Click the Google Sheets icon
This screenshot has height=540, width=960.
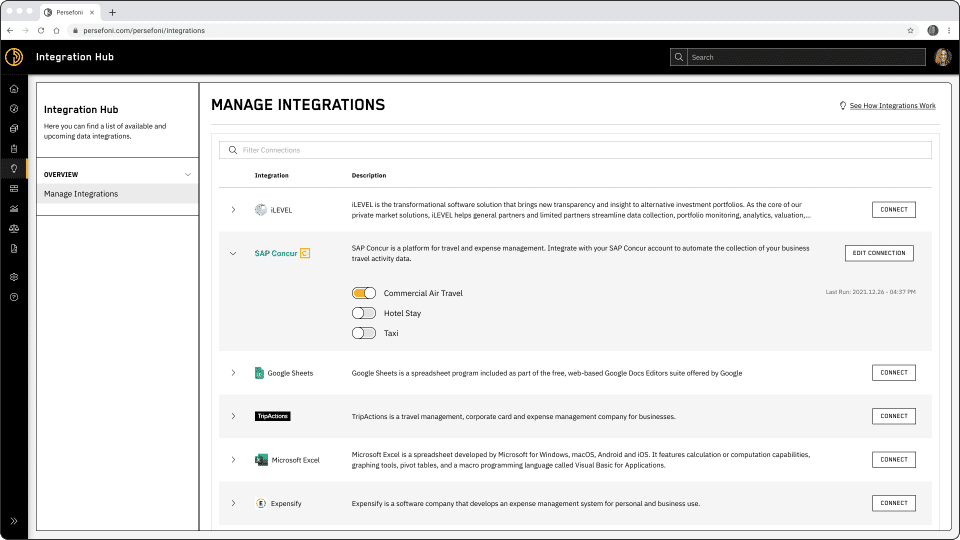coord(259,373)
